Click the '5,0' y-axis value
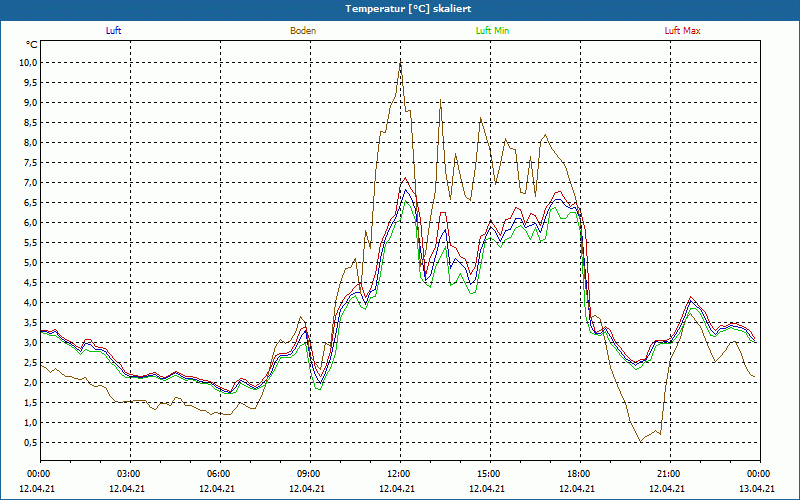The width and height of the screenshot is (800, 500). point(31,263)
